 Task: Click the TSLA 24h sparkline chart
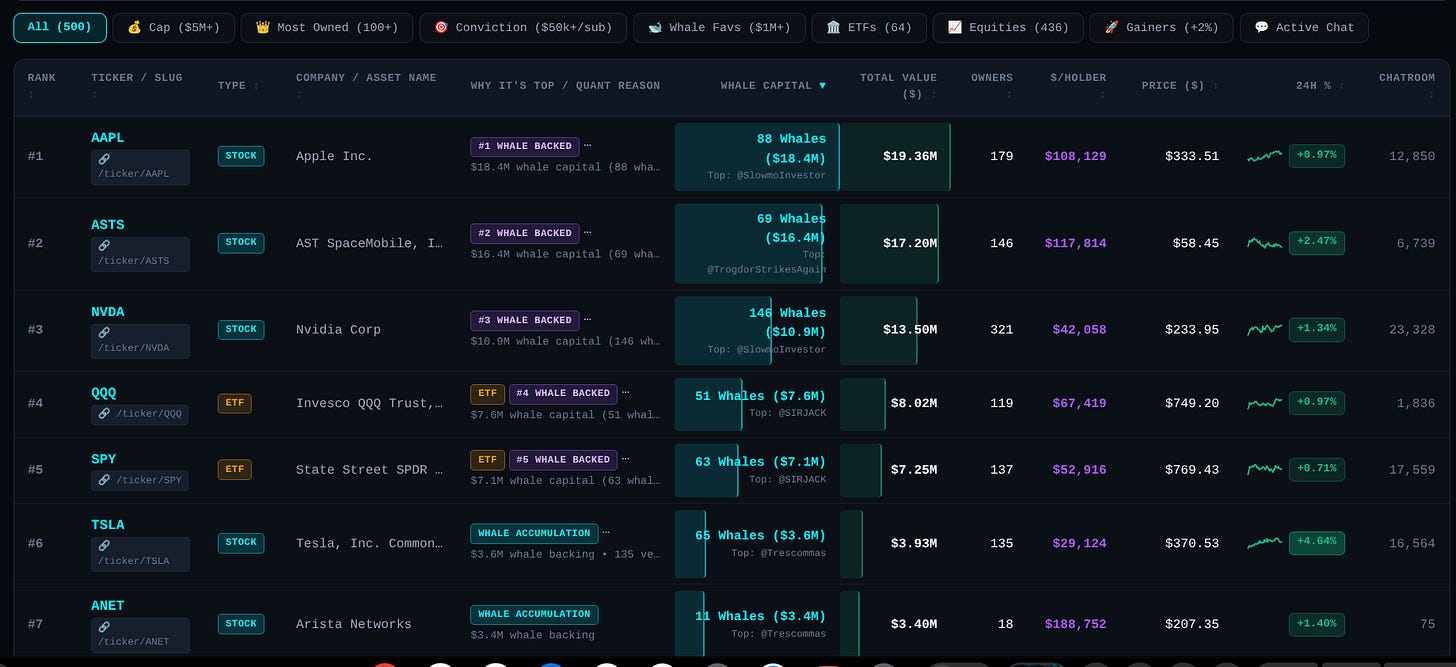1264,543
